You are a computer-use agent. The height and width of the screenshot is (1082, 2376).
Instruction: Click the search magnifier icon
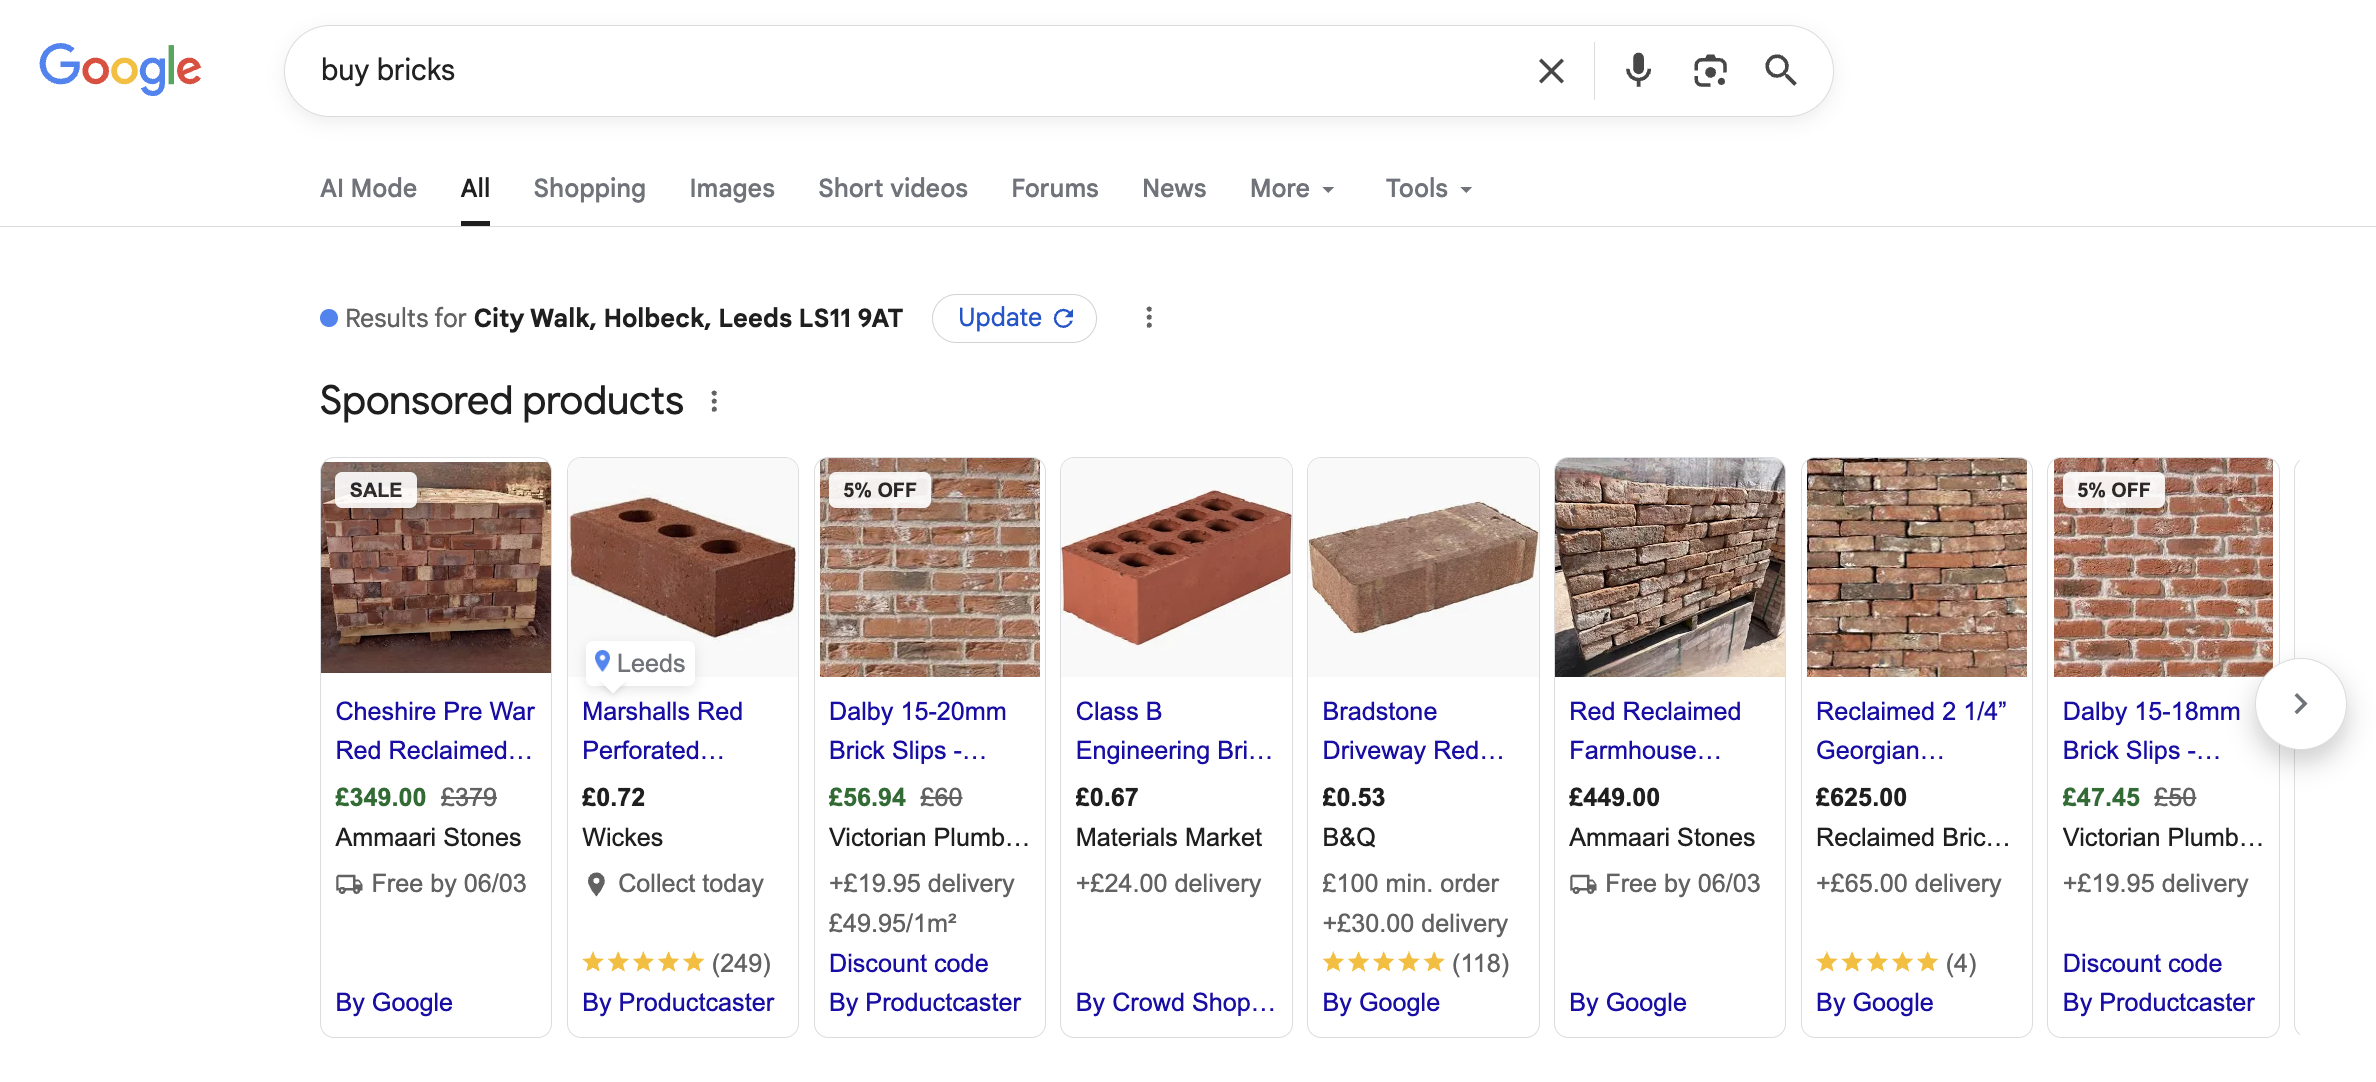pyautogui.click(x=1781, y=70)
